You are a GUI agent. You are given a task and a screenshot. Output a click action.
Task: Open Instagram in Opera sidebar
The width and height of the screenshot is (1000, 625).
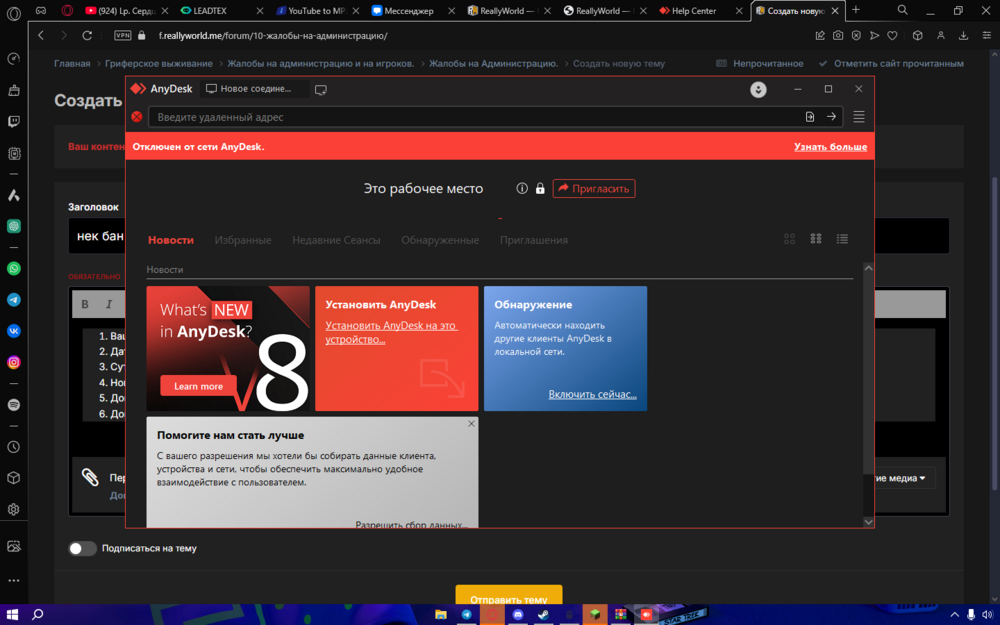13,362
